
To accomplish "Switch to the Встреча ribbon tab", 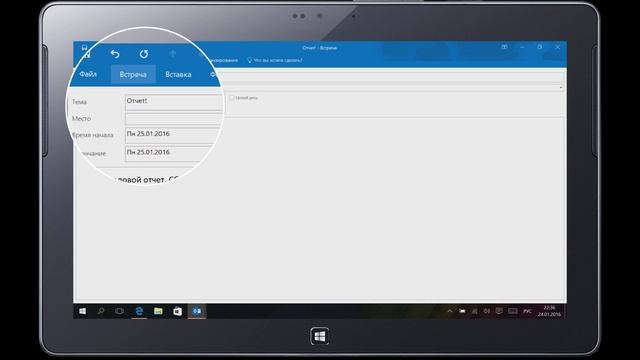I will [x=133, y=75].
